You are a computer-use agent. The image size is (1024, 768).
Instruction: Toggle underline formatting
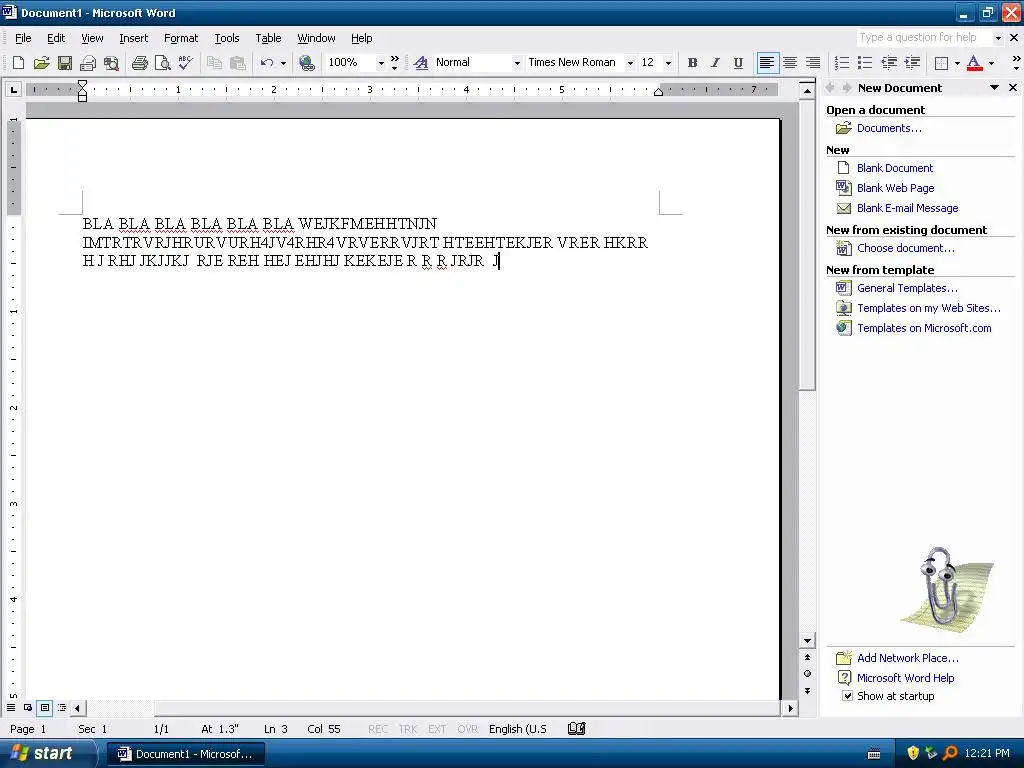tap(738, 63)
